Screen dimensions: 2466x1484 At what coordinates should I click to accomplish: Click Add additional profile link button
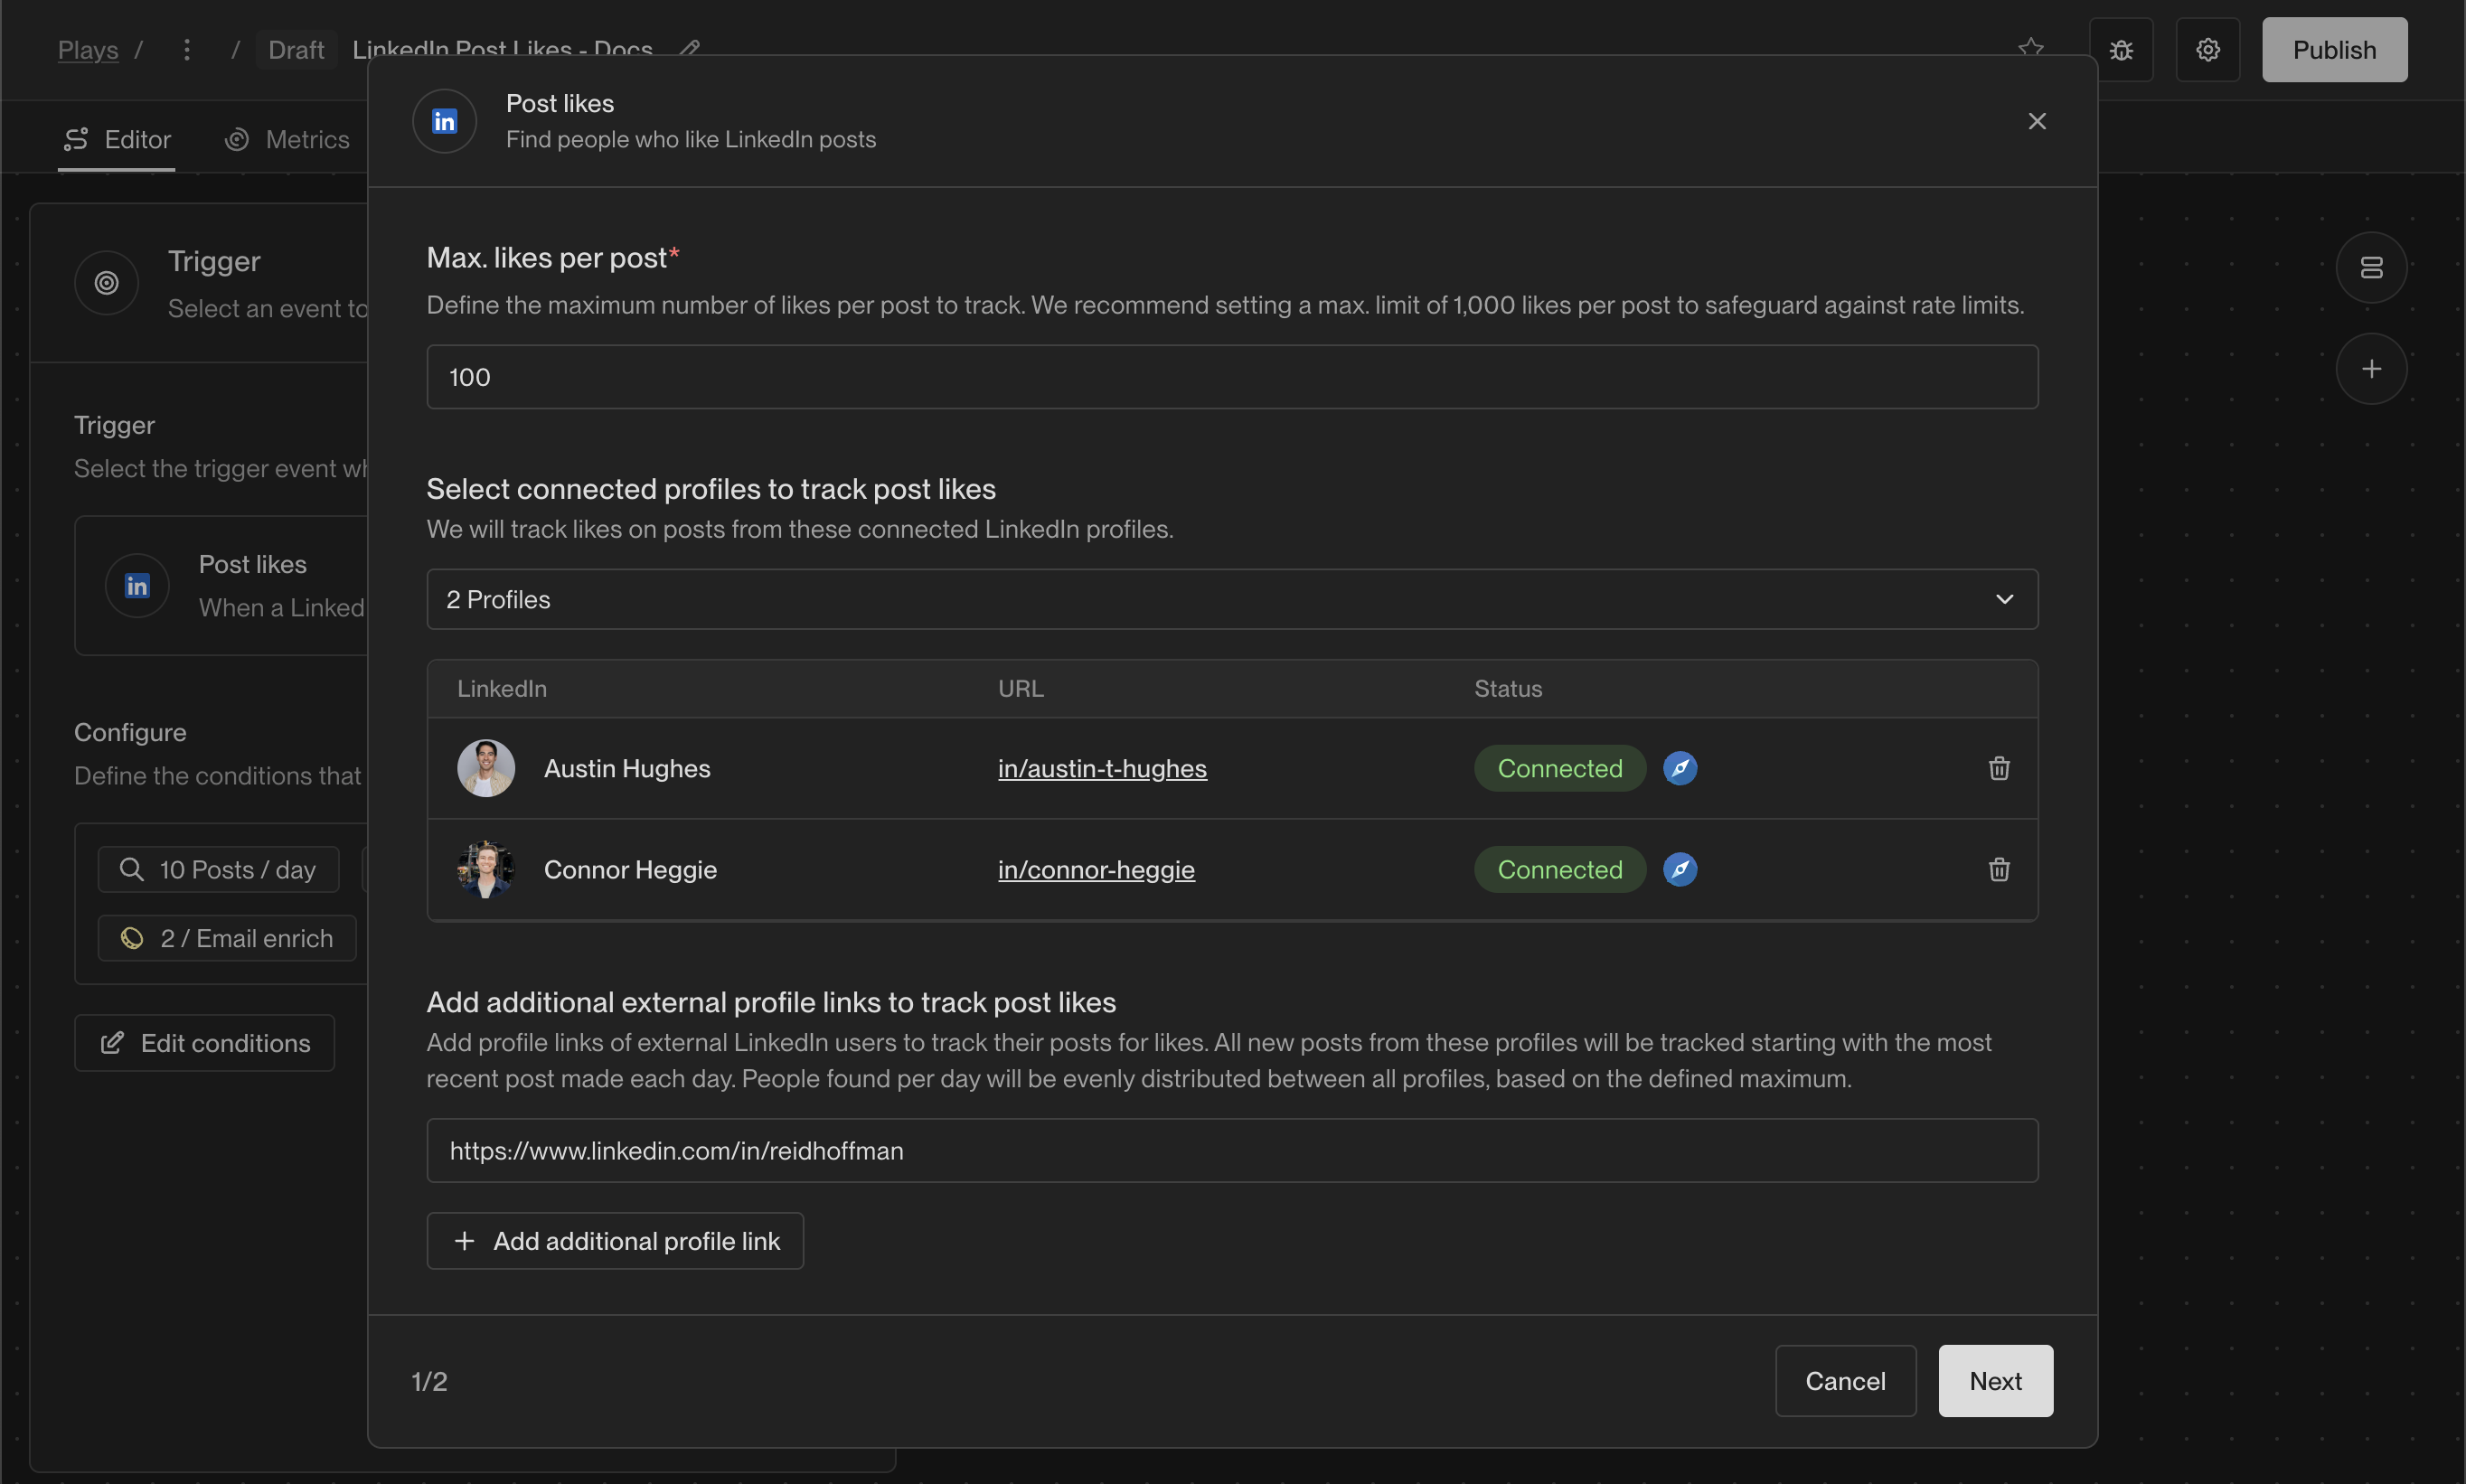click(614, 1241)
